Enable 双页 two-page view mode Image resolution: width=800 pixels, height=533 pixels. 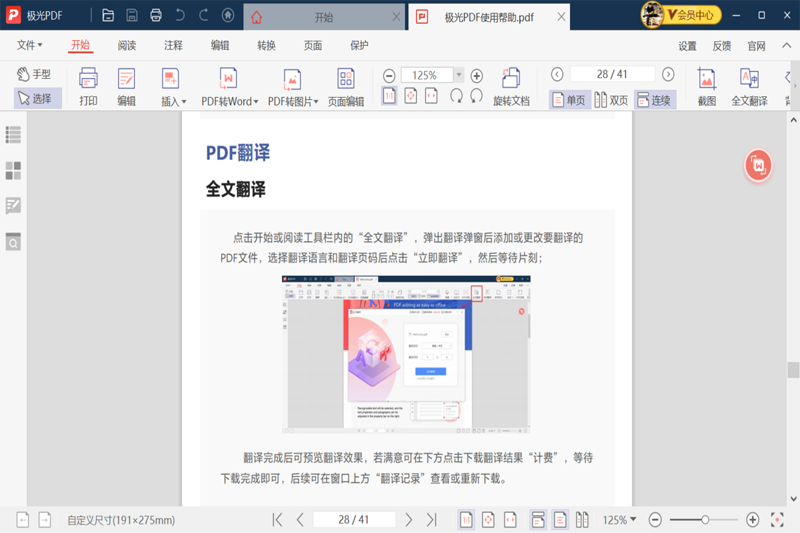611,100
